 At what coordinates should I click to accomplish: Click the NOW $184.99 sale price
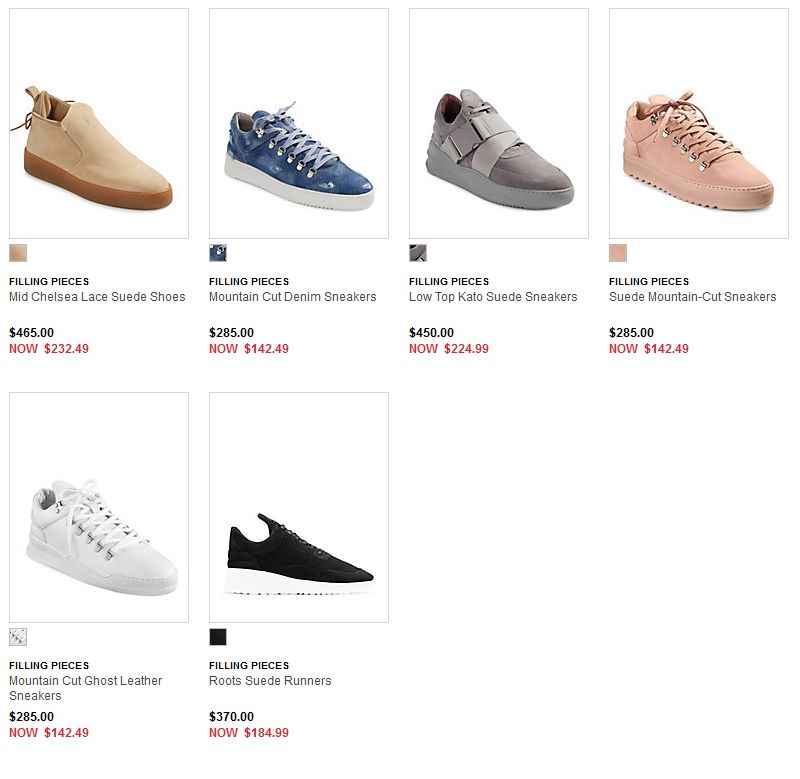249,733
